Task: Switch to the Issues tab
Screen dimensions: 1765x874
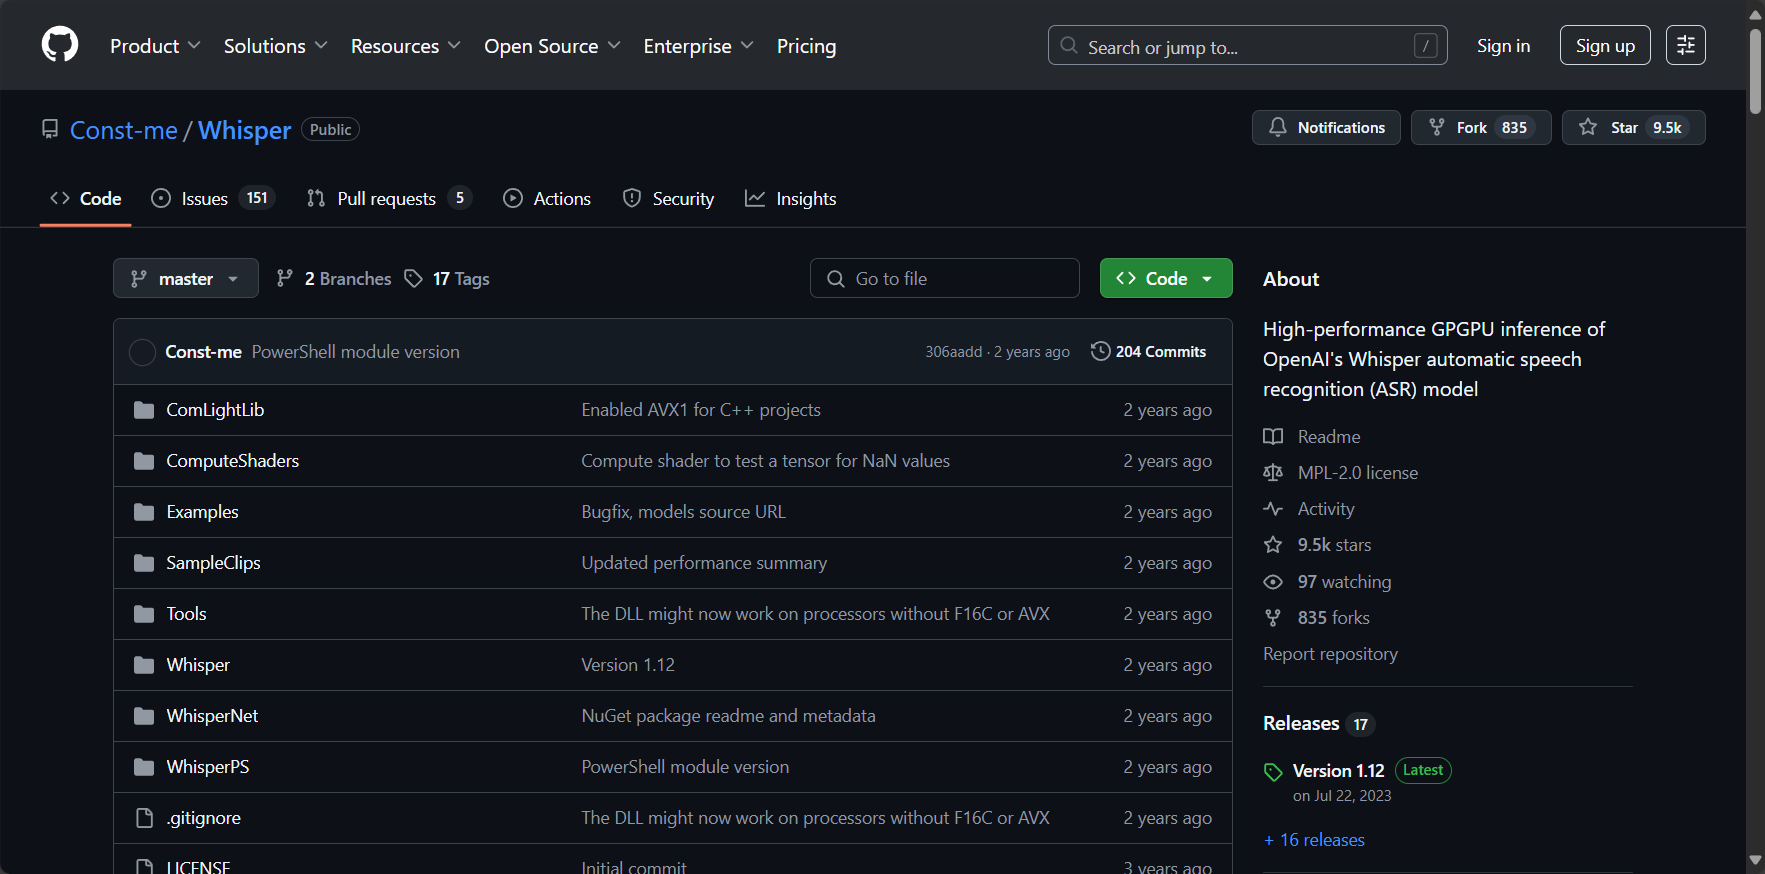Action: pos(212,198)
